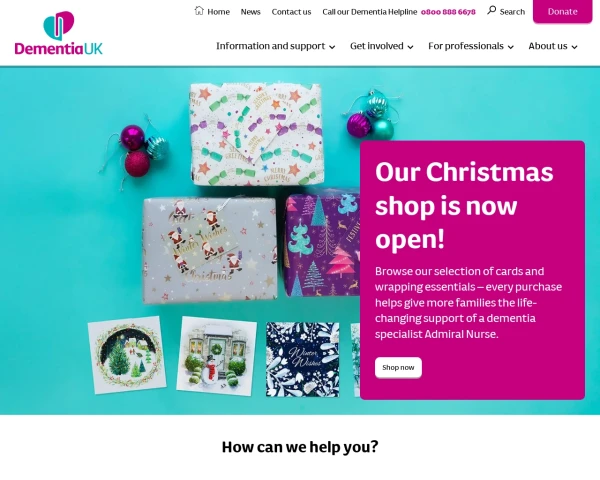
Task: Click the house icon beside Home
Action: 199,11
